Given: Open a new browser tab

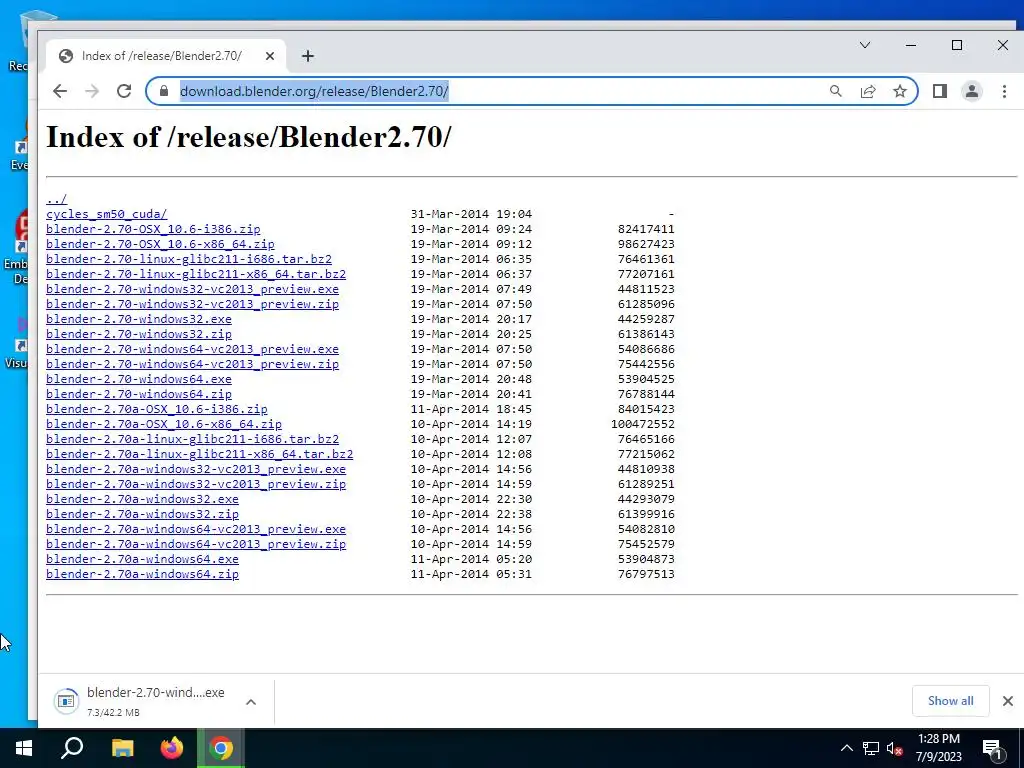Looking at the screenshot, I should coord(308,56).
